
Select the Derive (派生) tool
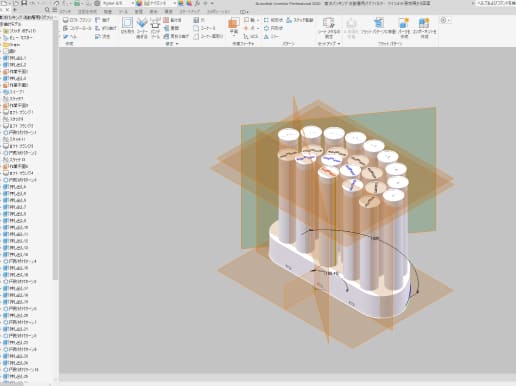102,36
